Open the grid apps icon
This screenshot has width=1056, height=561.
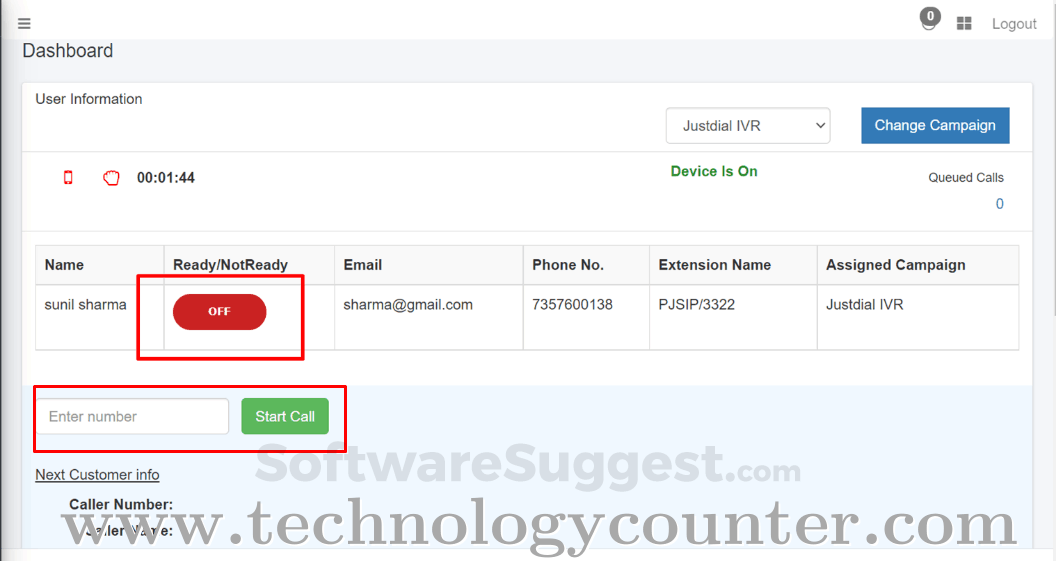click(x=964, y=24)
